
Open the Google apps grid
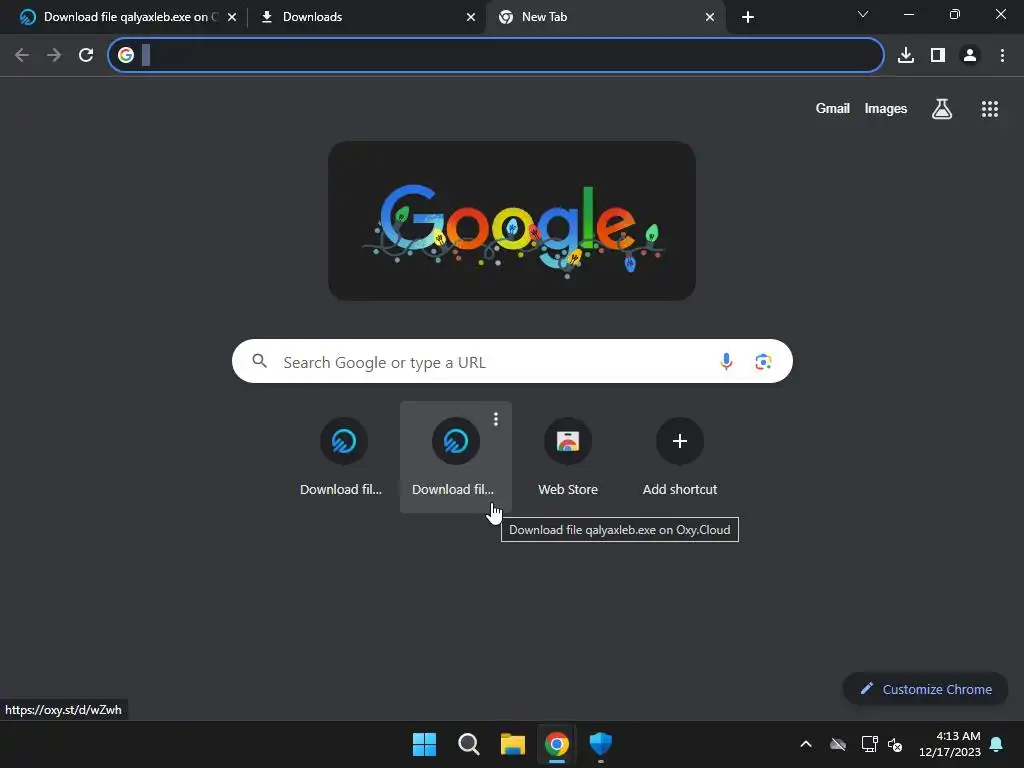[990, 109]
